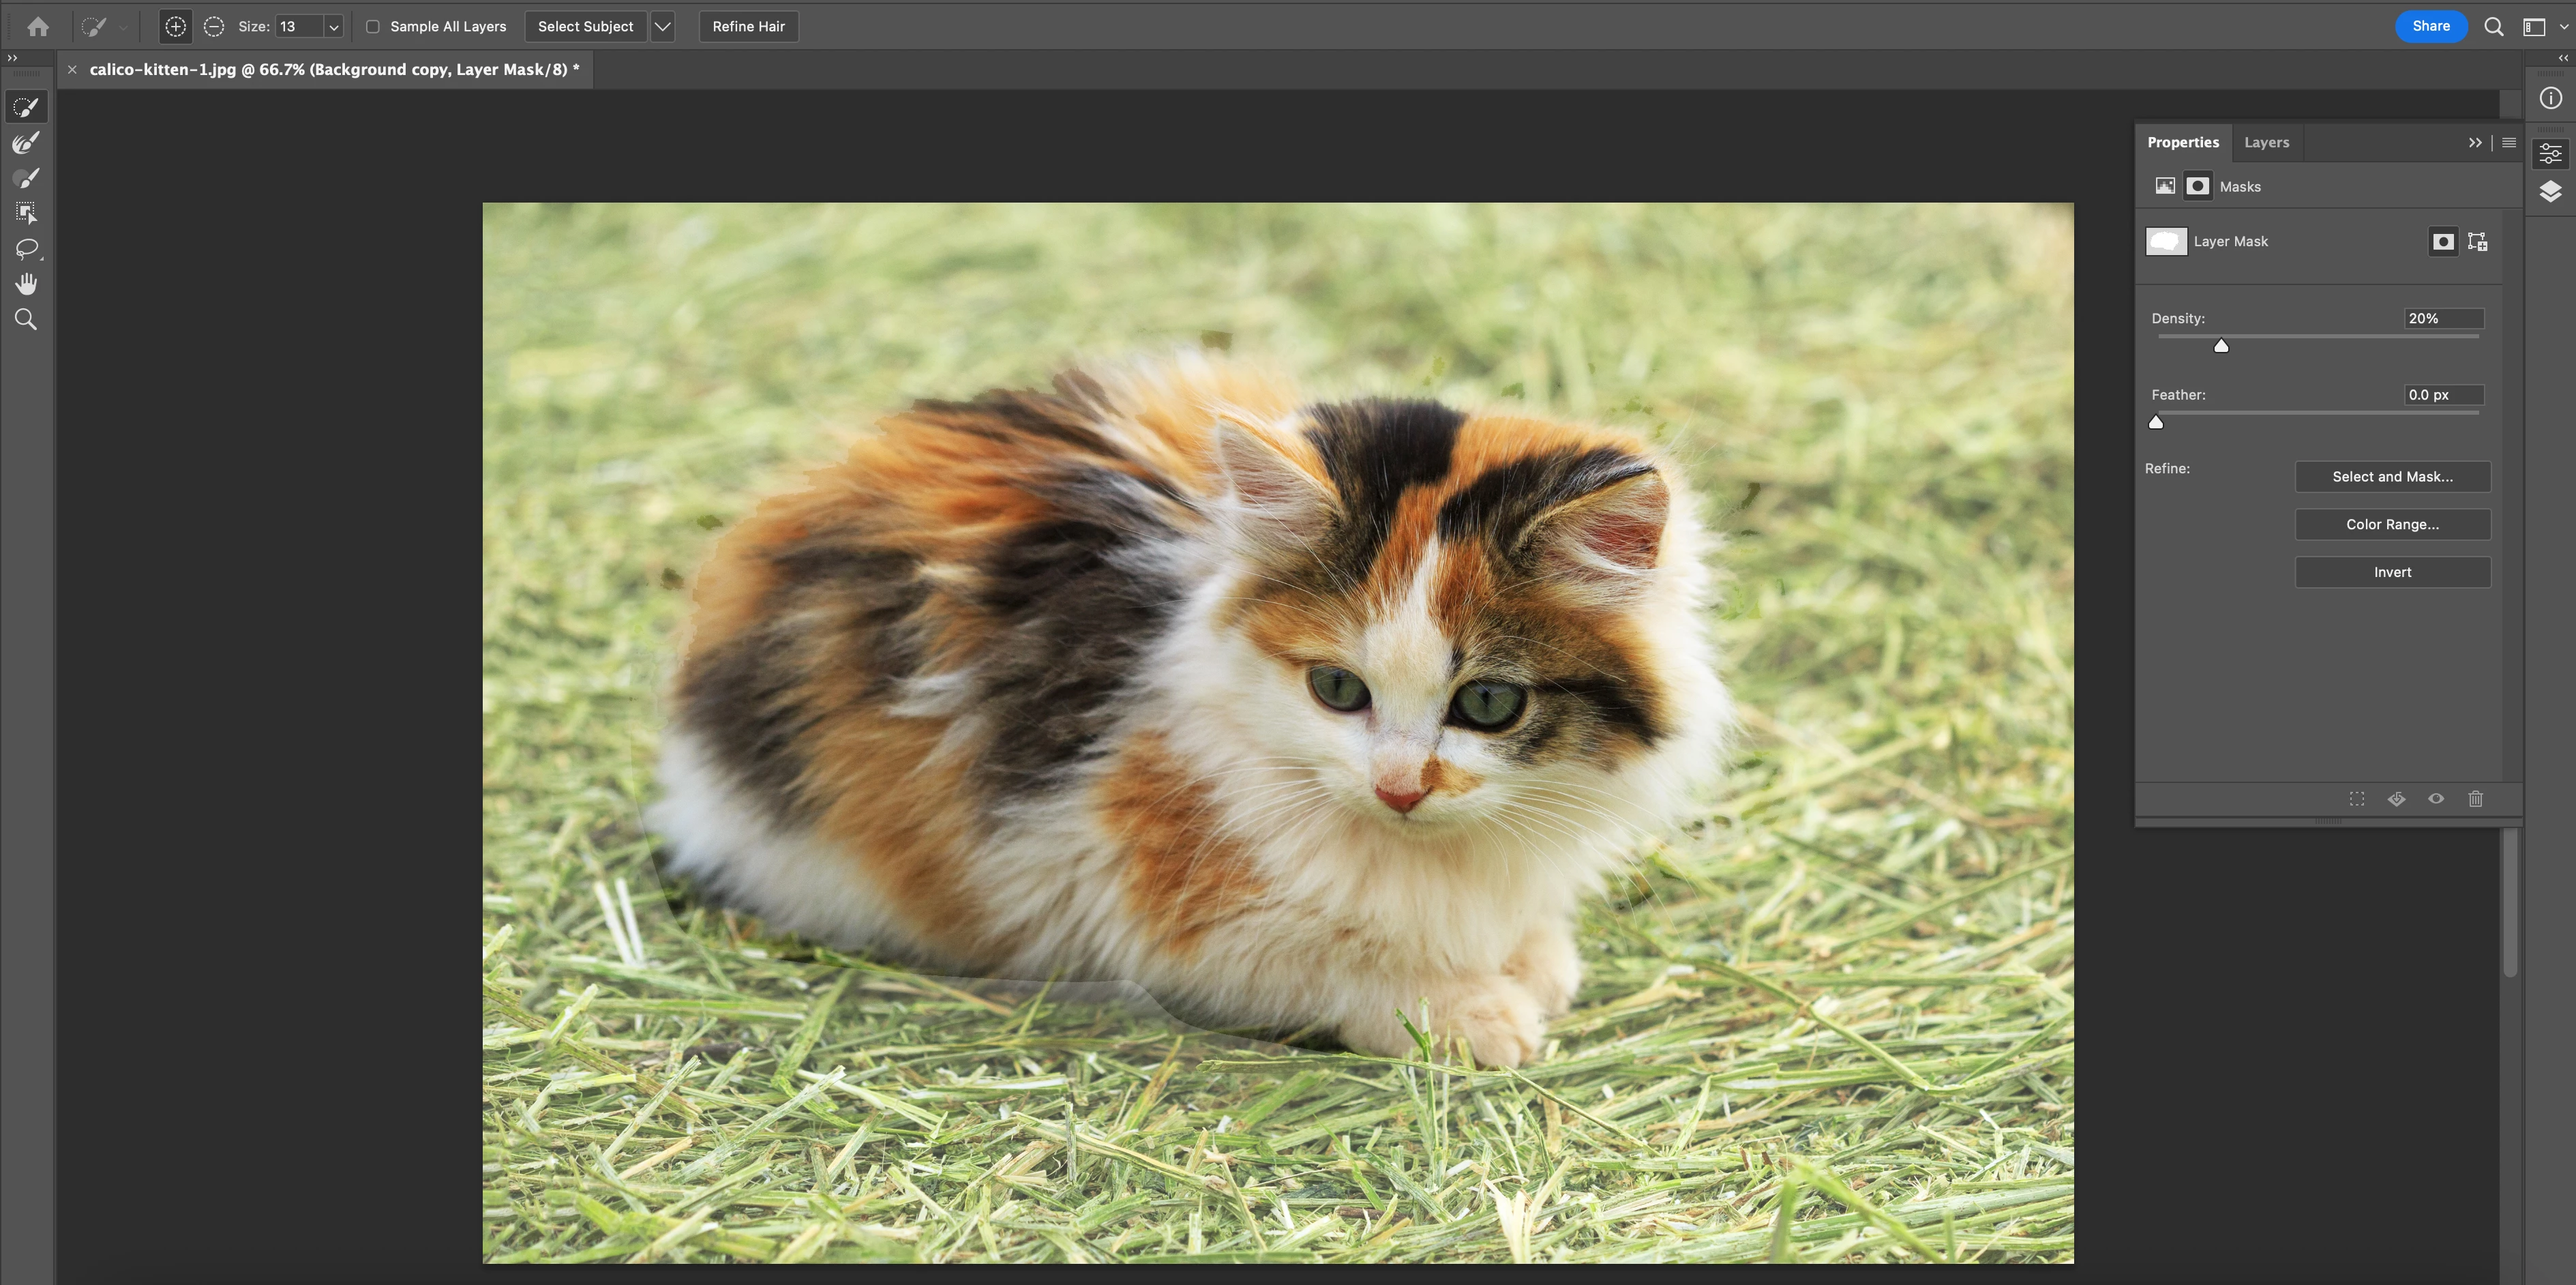
Task: Expand the Select Subject options arrow
Action: point(662,27)
